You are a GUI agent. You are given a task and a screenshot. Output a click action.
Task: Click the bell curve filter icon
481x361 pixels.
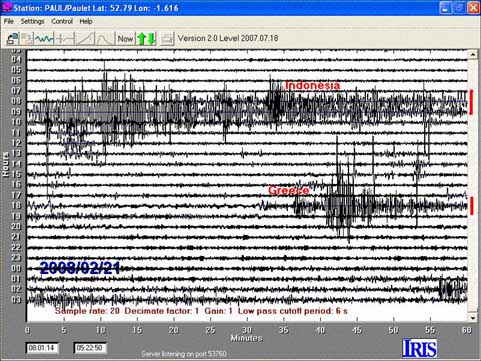tap(104, 39)
